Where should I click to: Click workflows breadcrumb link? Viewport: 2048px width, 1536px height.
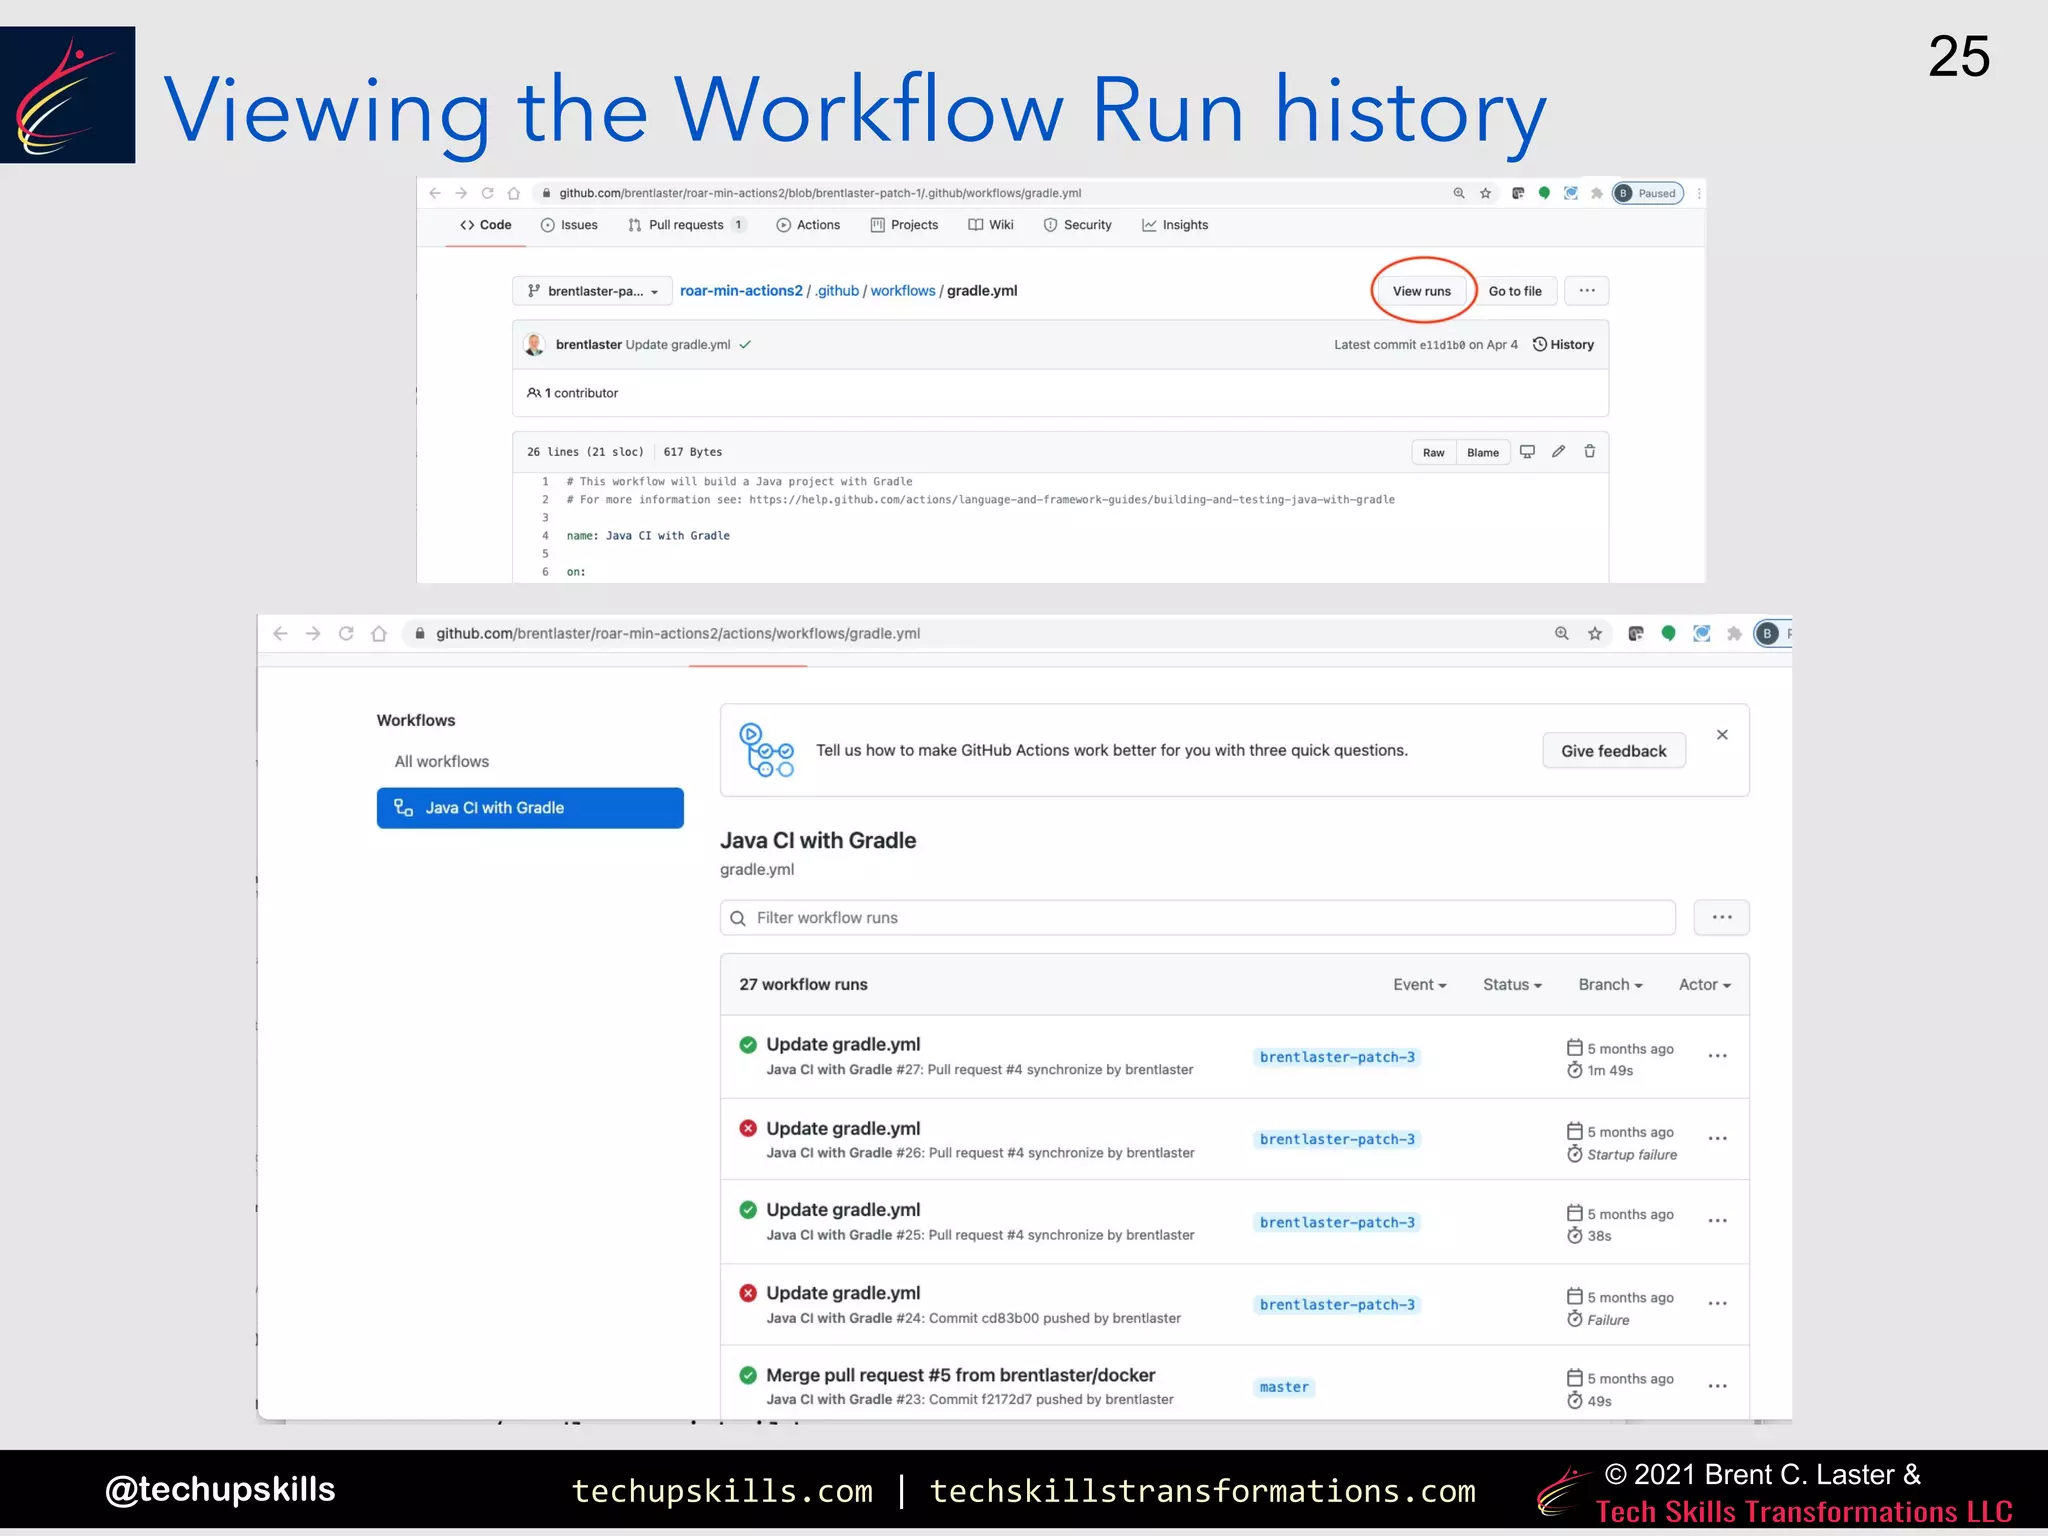pyautogui.click(x=903, y=291)
